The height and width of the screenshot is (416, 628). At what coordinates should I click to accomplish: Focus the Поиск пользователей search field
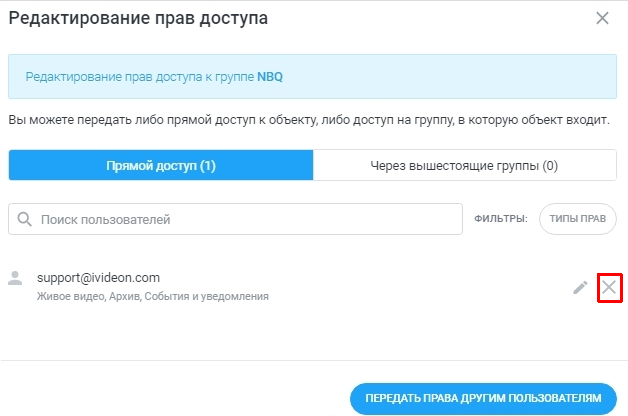pos(236,219)
